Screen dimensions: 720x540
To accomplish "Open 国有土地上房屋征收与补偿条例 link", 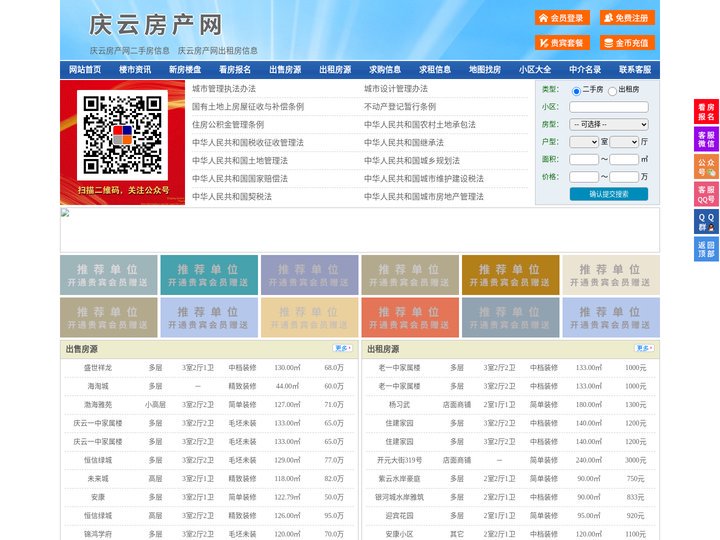I will (x=248, y=107).
